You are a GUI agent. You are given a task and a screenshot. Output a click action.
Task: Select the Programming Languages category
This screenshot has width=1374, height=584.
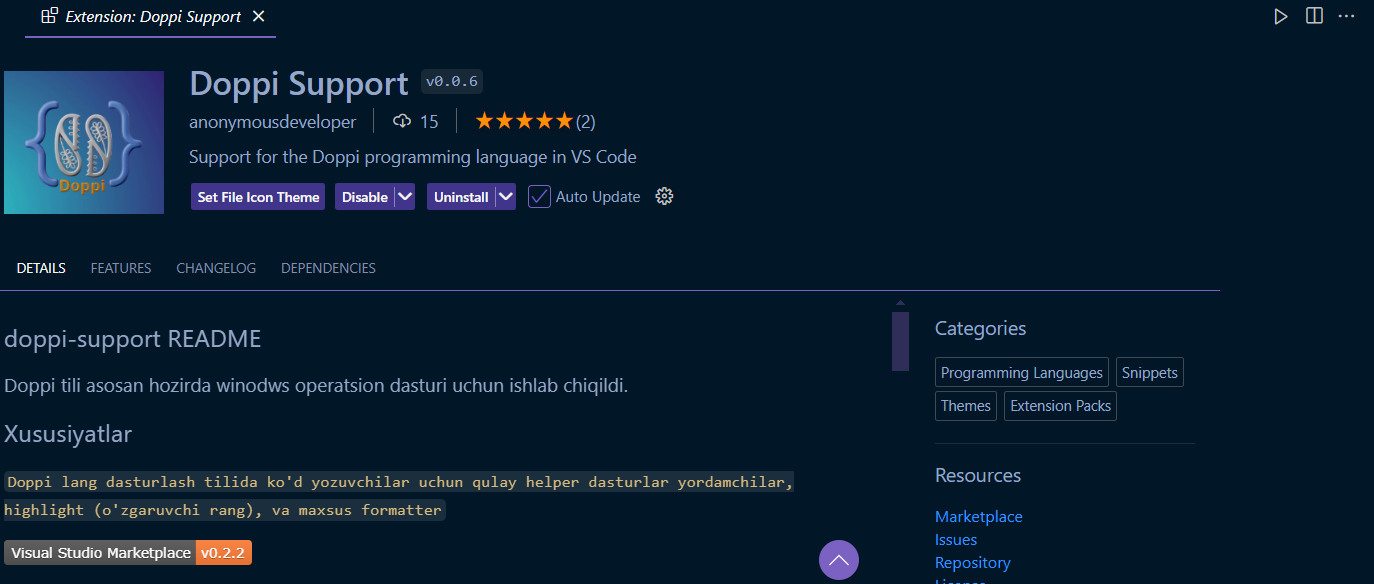coord(1022,372)
